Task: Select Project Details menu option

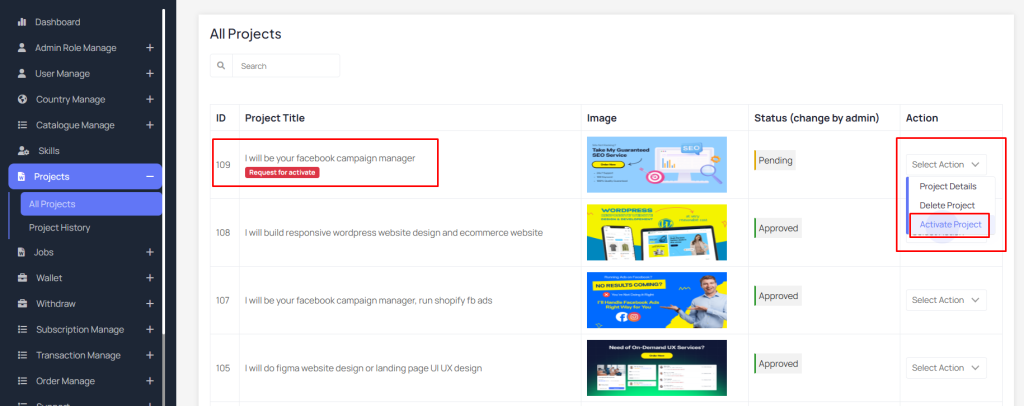Action: (948, 187)
